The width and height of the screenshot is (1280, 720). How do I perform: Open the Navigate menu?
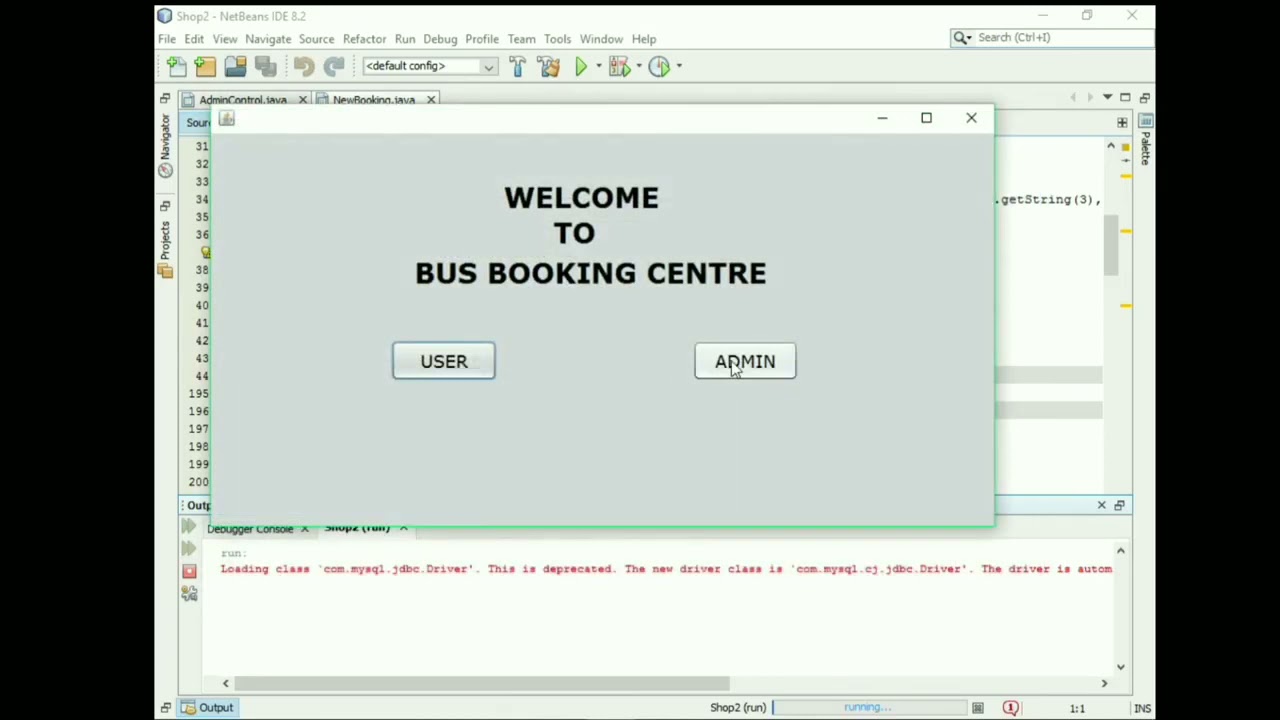pos(268,39)
